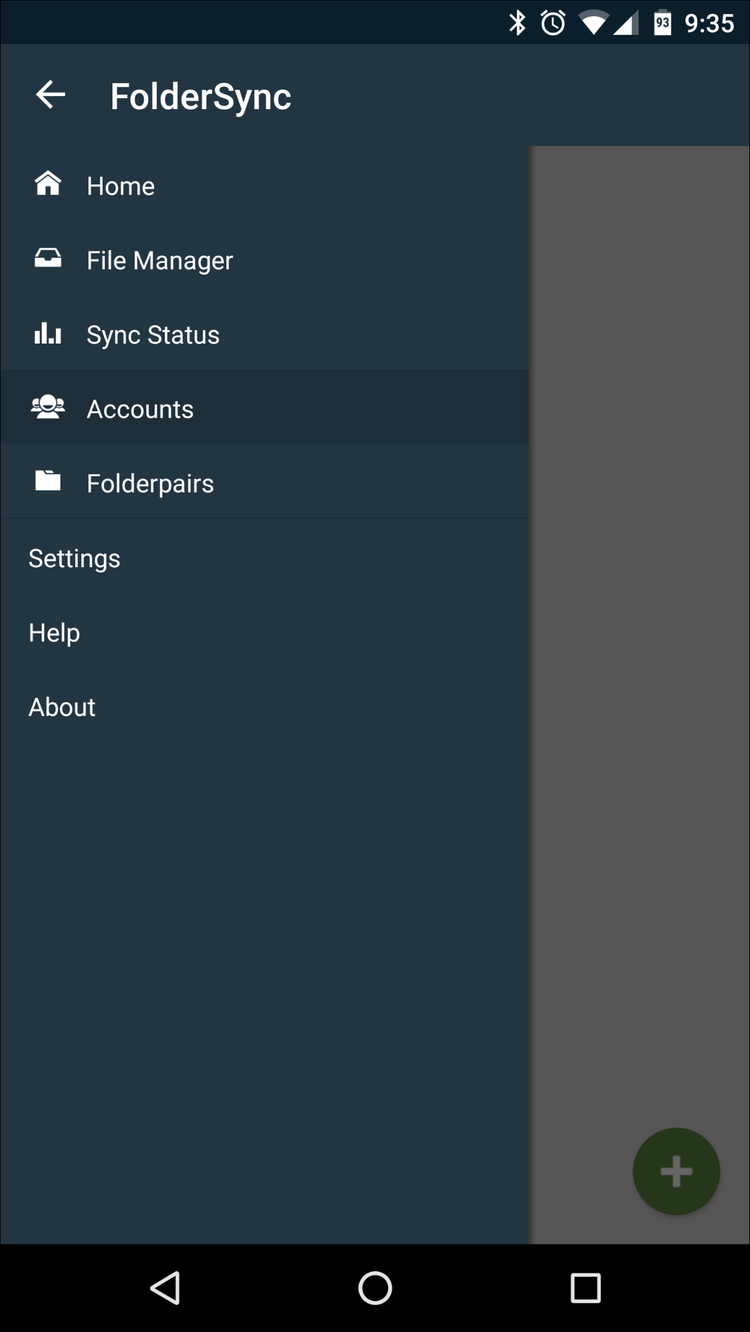Select Help from the drawer
This screenshot has width=750, height=1332.
click(x=54, y=632)
